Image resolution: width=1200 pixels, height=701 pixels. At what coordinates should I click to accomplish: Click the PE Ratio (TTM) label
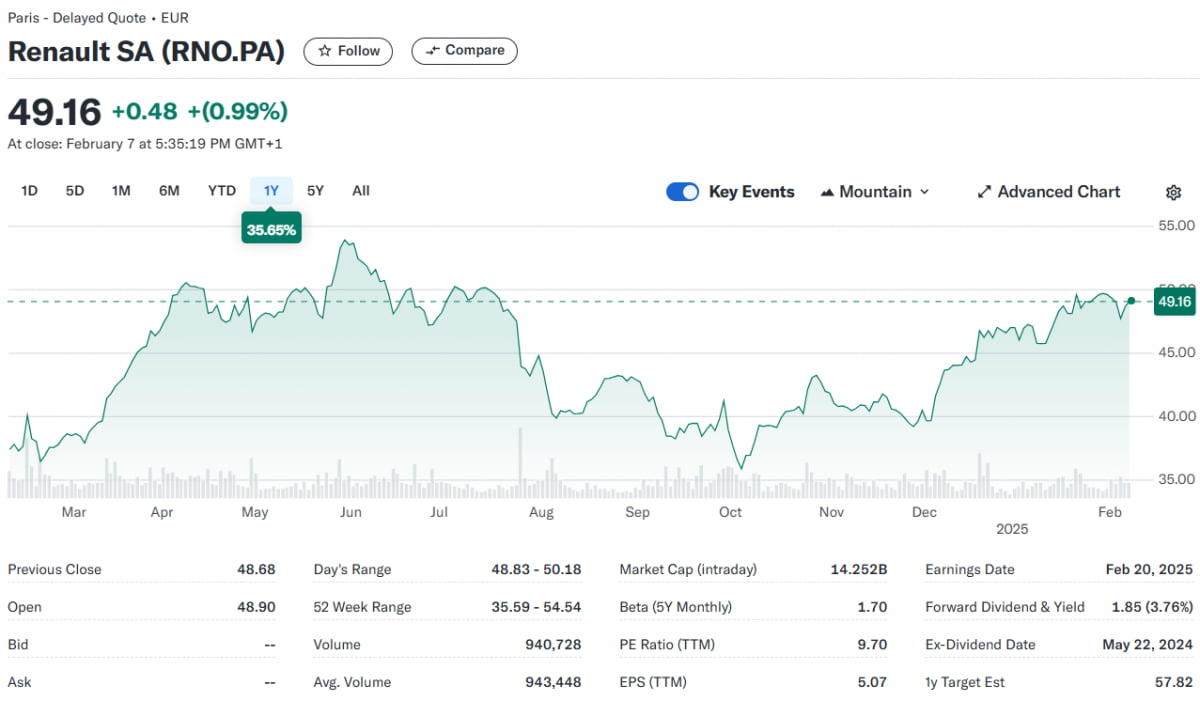[x=669, y=645]
